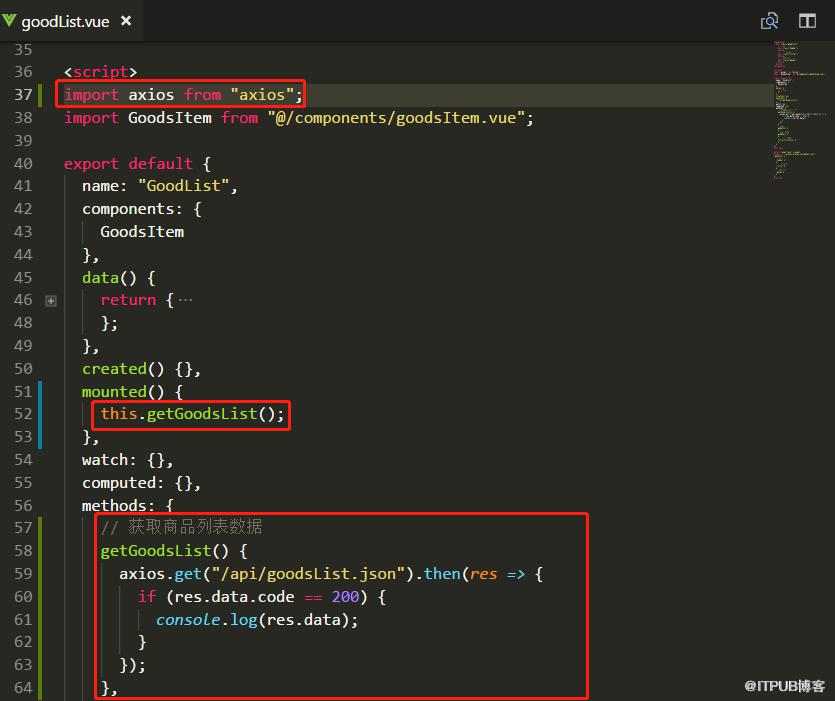Click the mounted() hook declaration
Viewport: 835px width, 701px height.
tap(132, 392)
